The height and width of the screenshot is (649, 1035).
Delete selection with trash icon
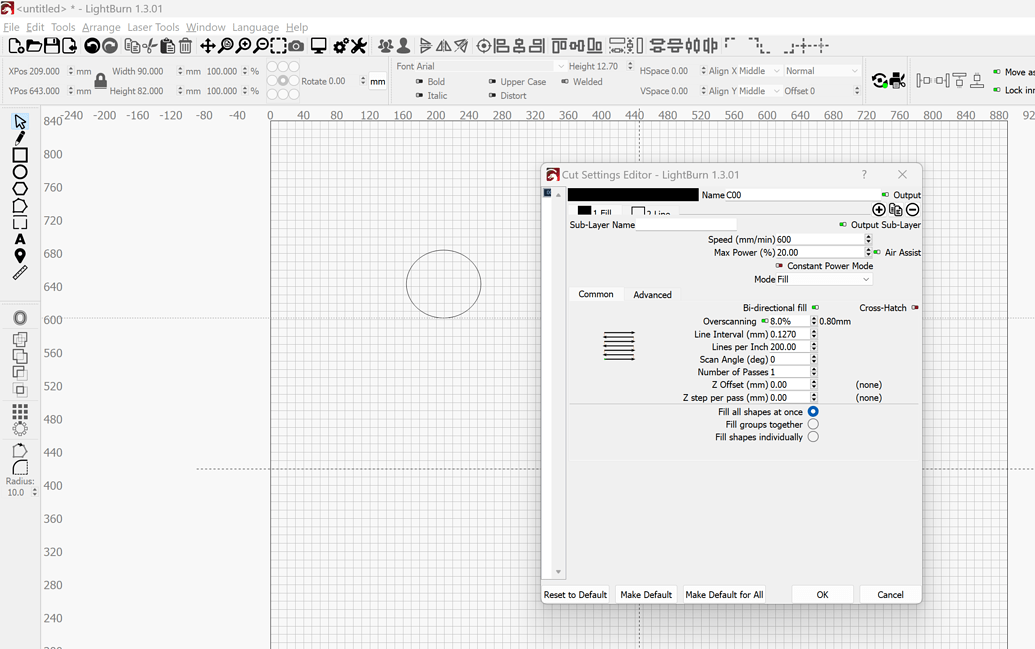185,46
